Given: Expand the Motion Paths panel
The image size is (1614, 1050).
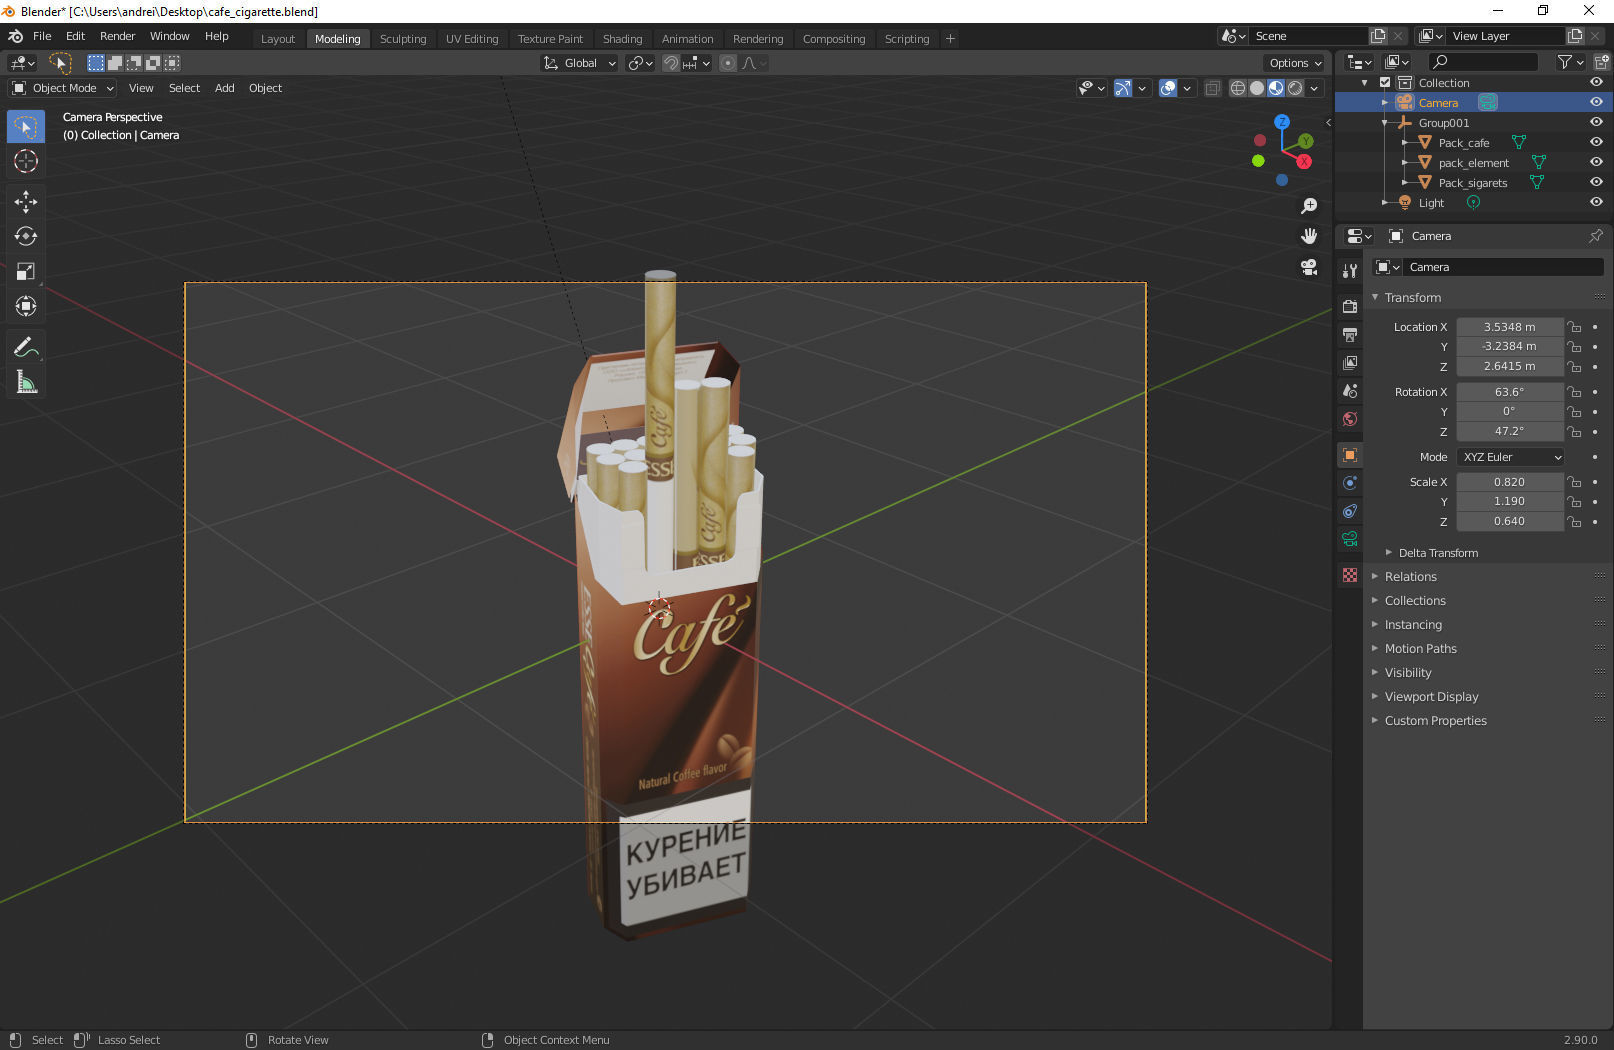Looking at the screenshot, I should click(1375, 648).
